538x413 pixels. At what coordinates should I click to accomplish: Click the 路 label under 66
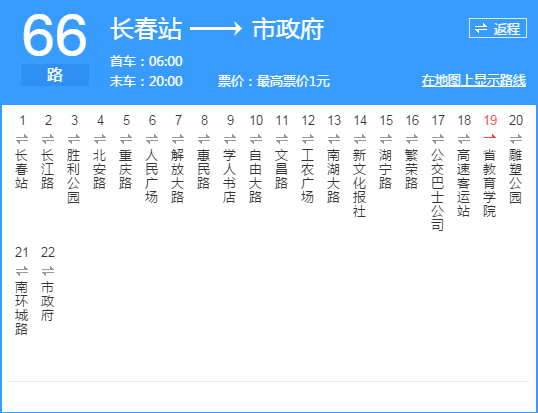[x=55, y=75]
